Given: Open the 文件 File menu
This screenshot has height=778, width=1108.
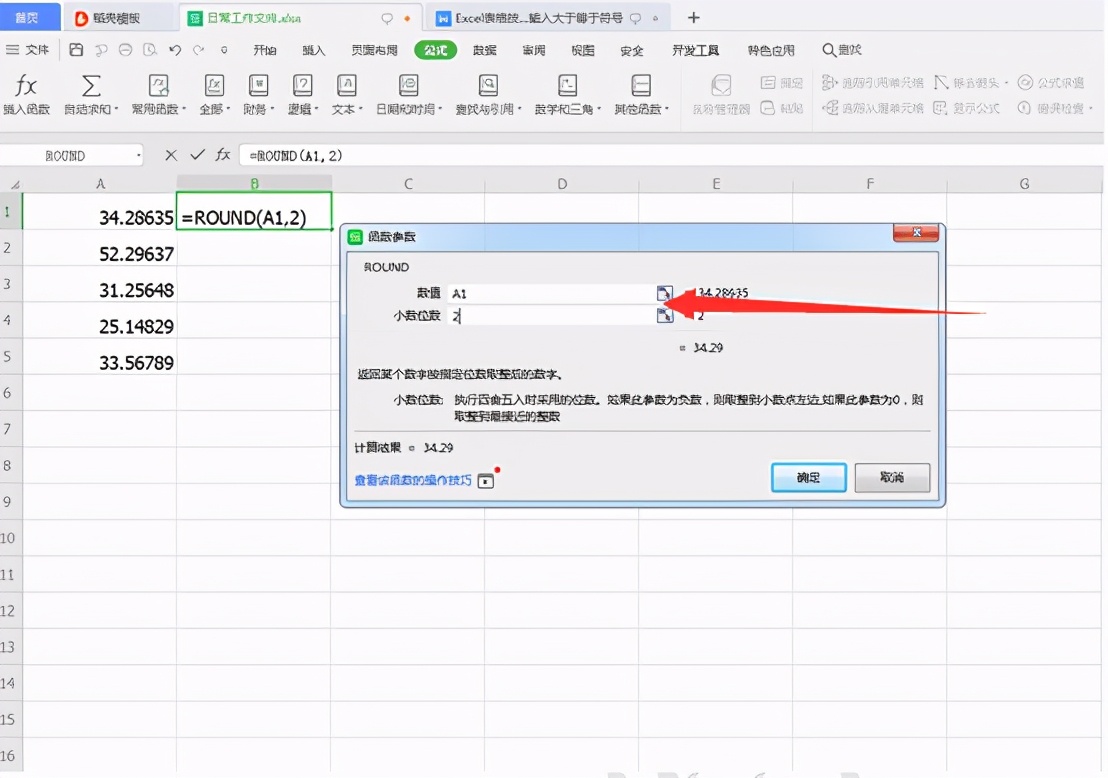Looking at the screenshot, I should pos(28,49).
